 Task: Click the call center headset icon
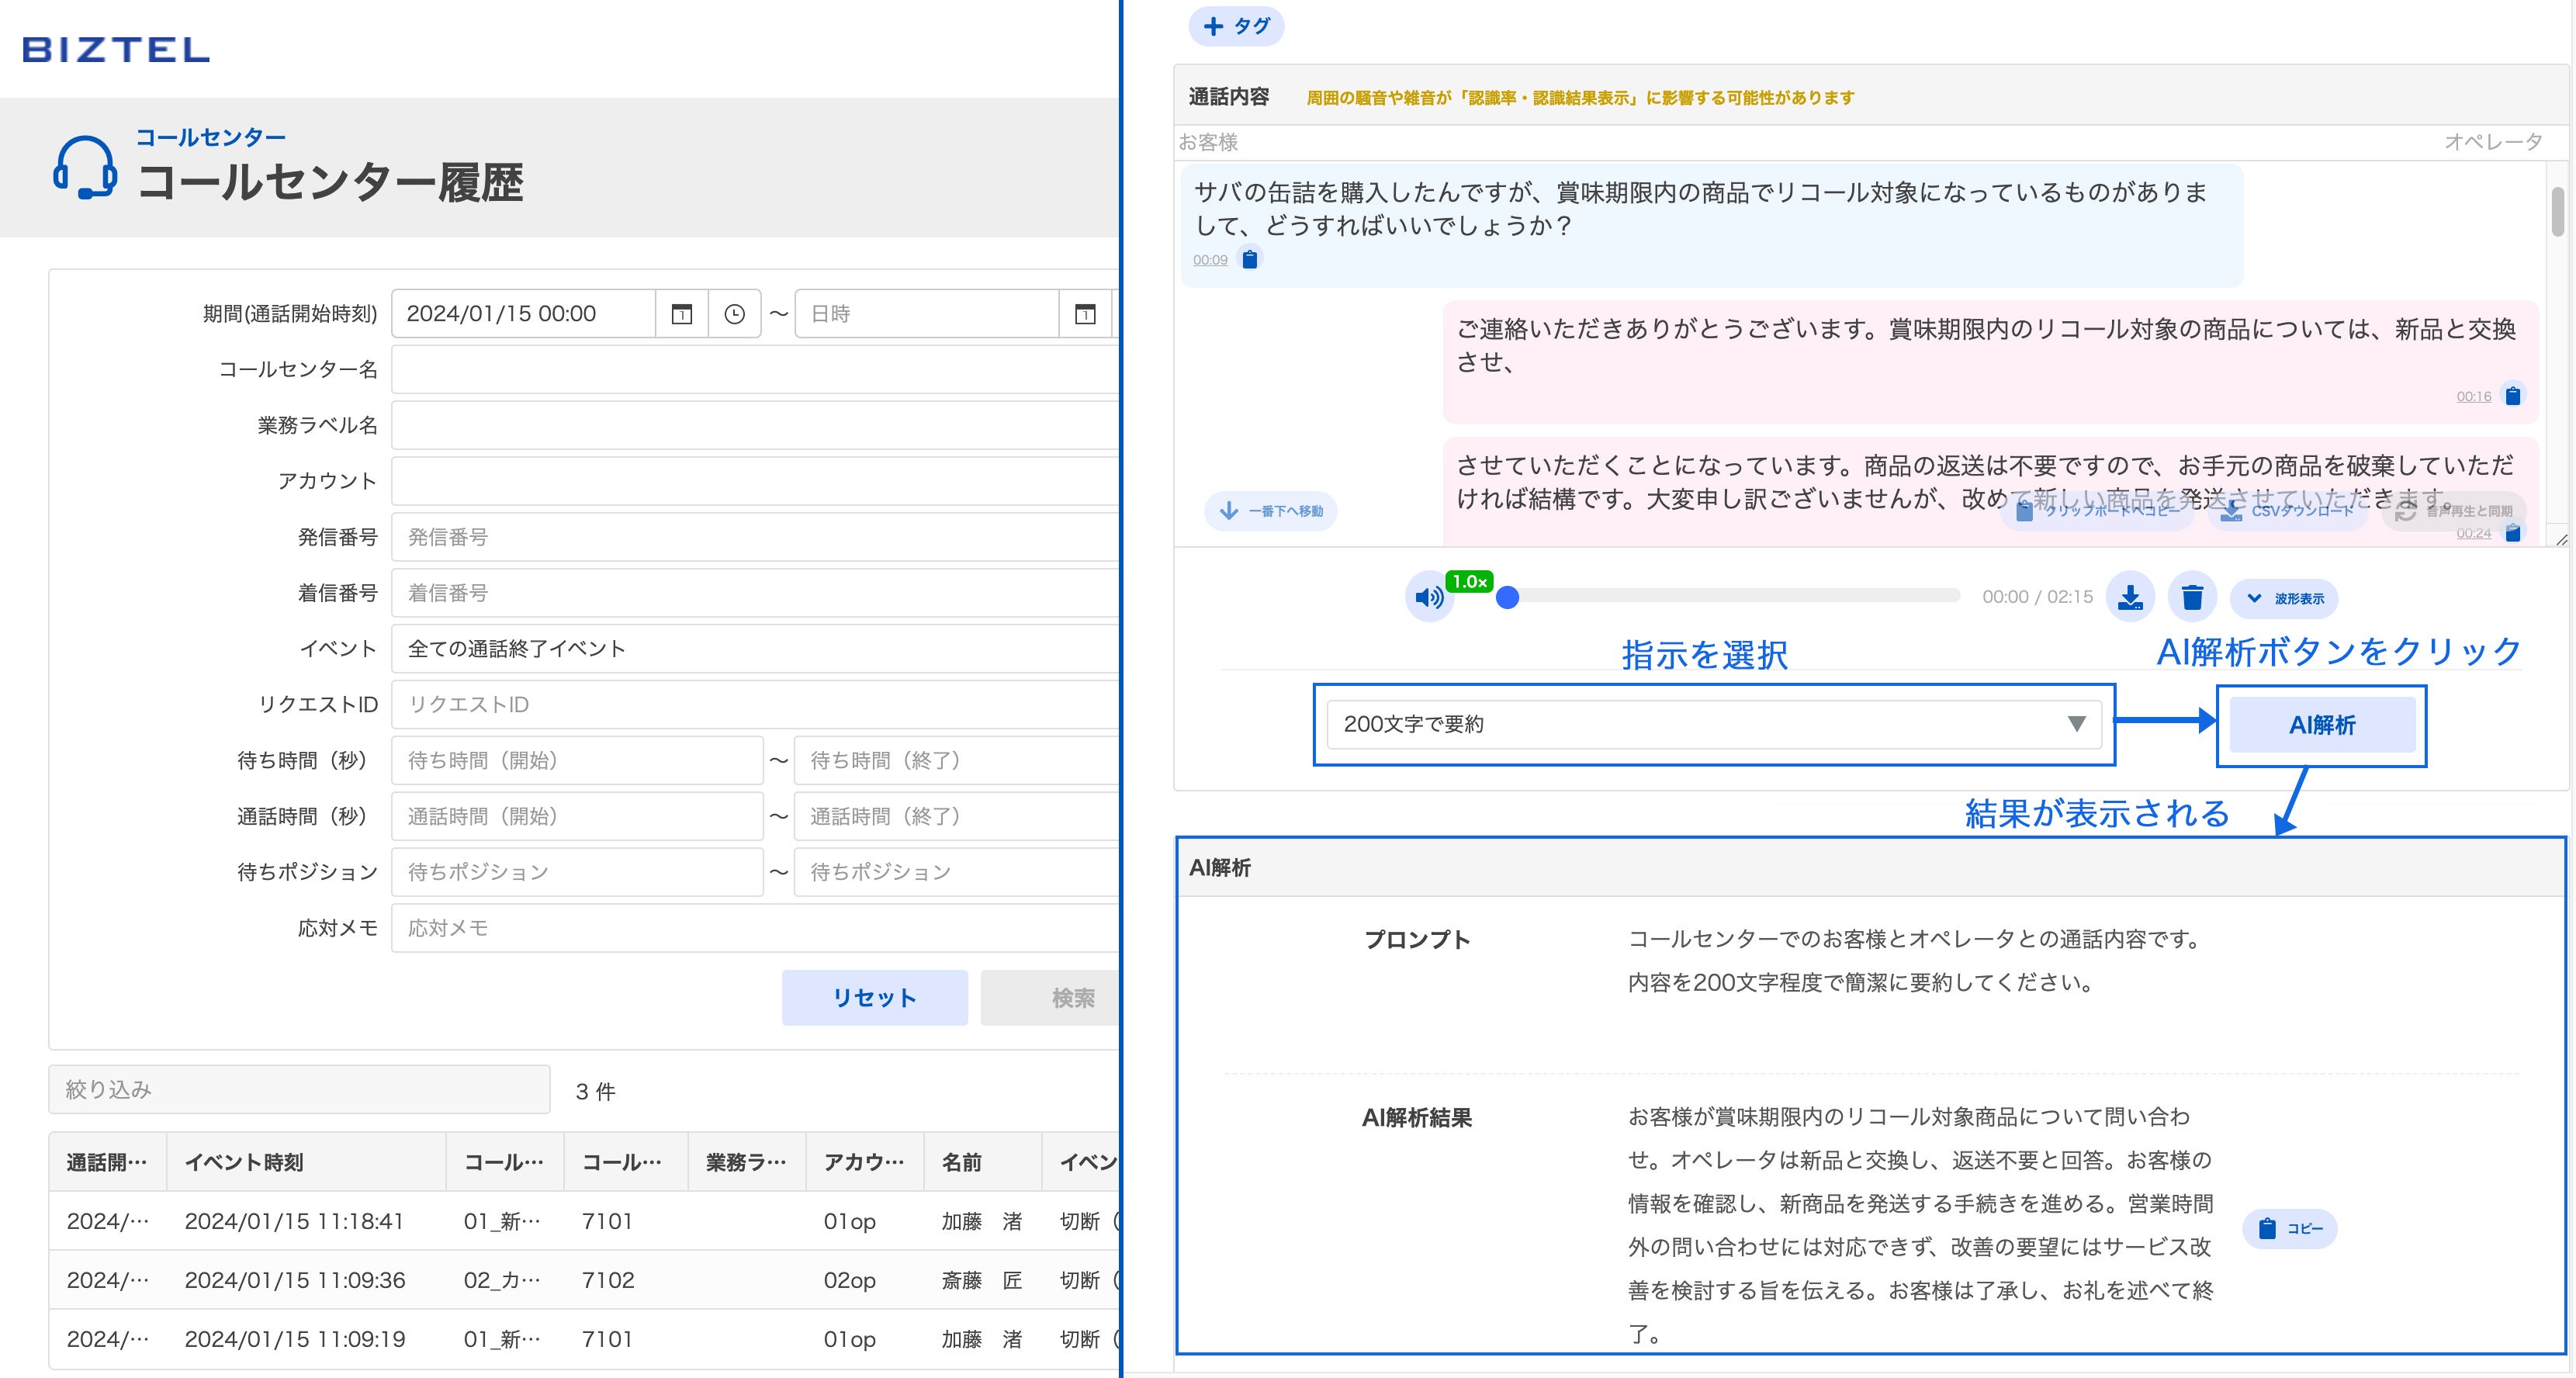click(x=85, y=167)
